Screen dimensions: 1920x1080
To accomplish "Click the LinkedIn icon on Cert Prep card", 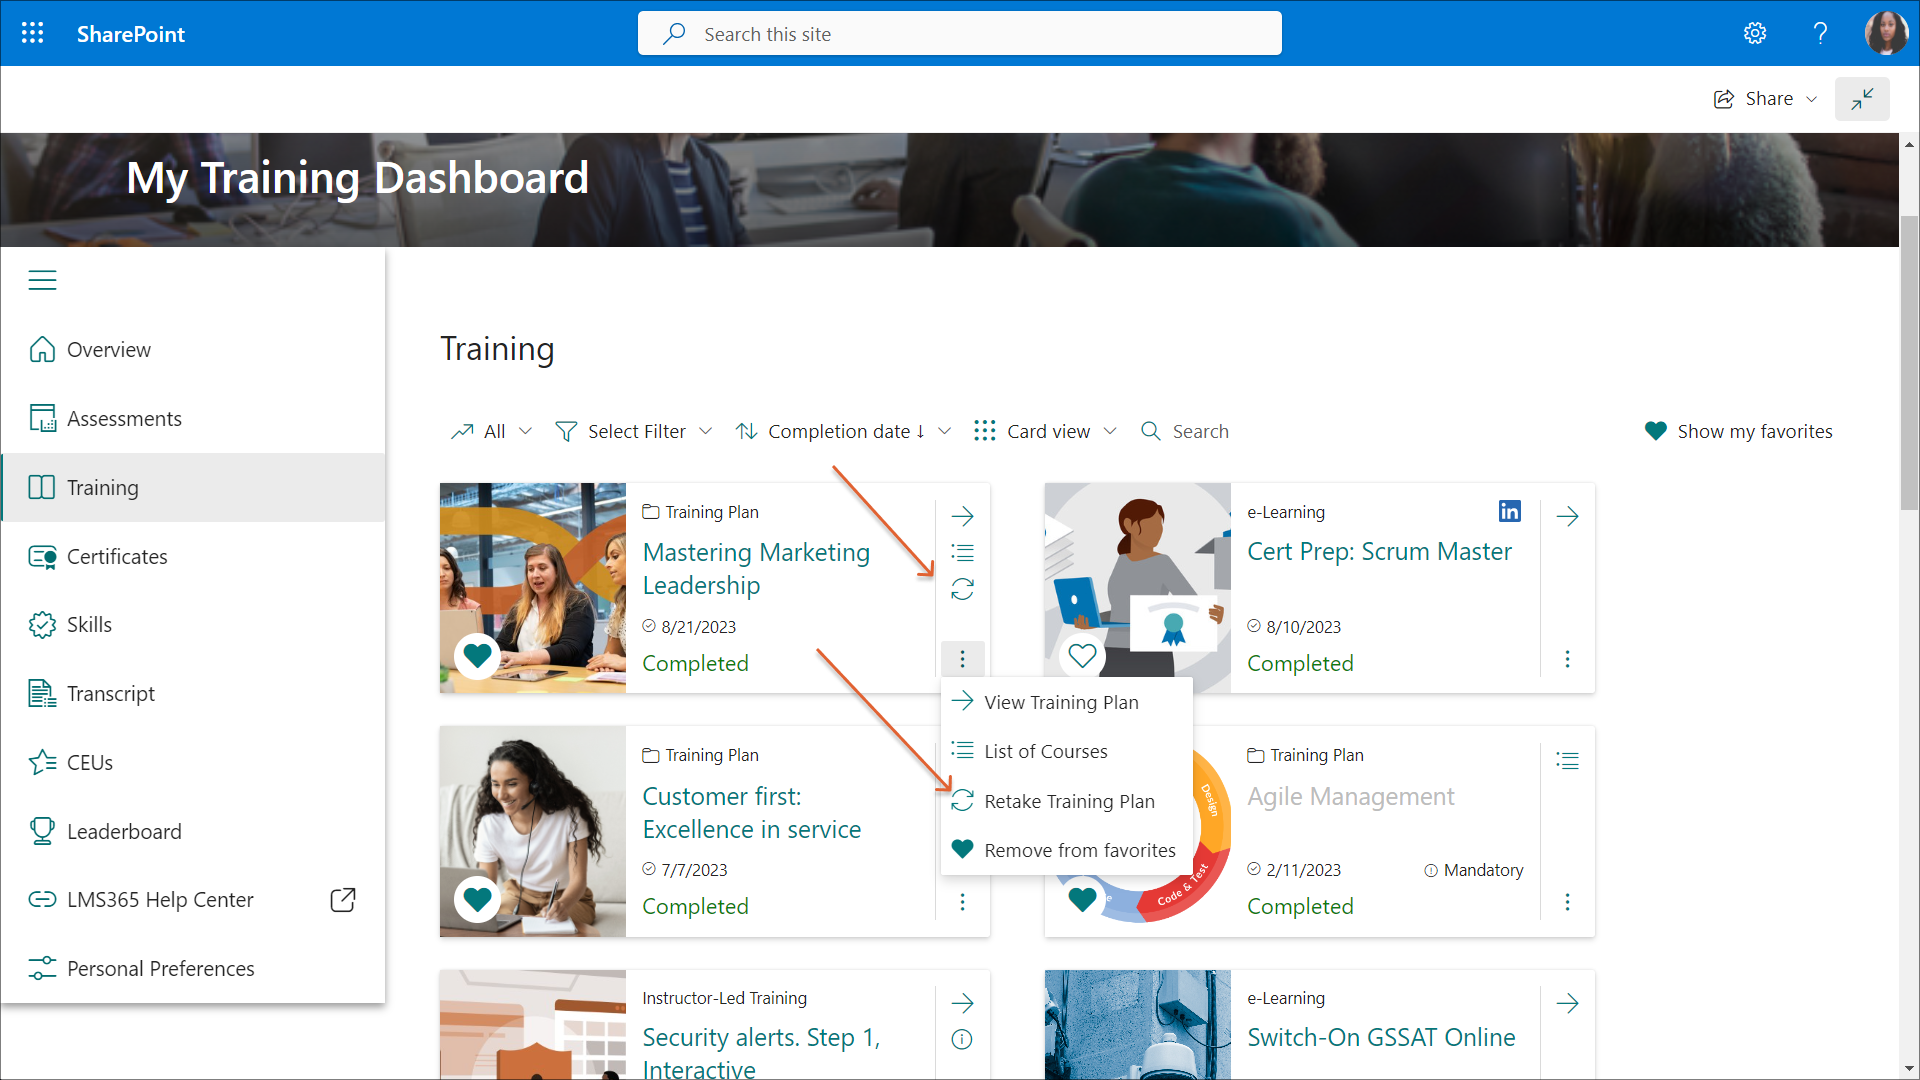I will (1509, 511).
